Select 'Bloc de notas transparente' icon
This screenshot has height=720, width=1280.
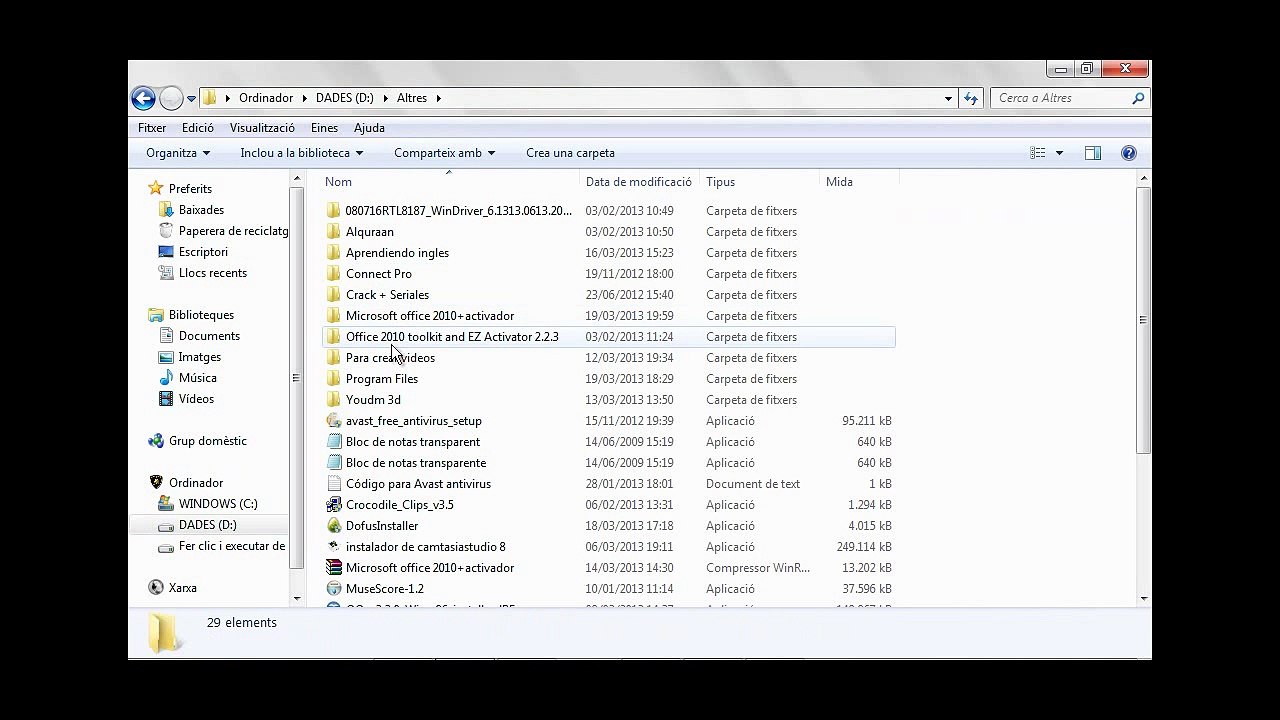[334, 463]
